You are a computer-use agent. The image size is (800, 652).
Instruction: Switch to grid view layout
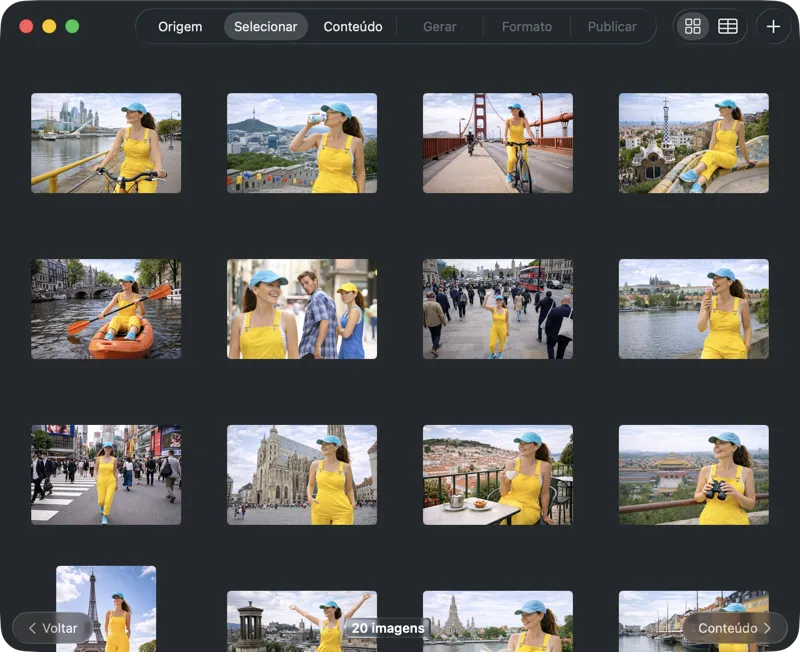[692, 27]
